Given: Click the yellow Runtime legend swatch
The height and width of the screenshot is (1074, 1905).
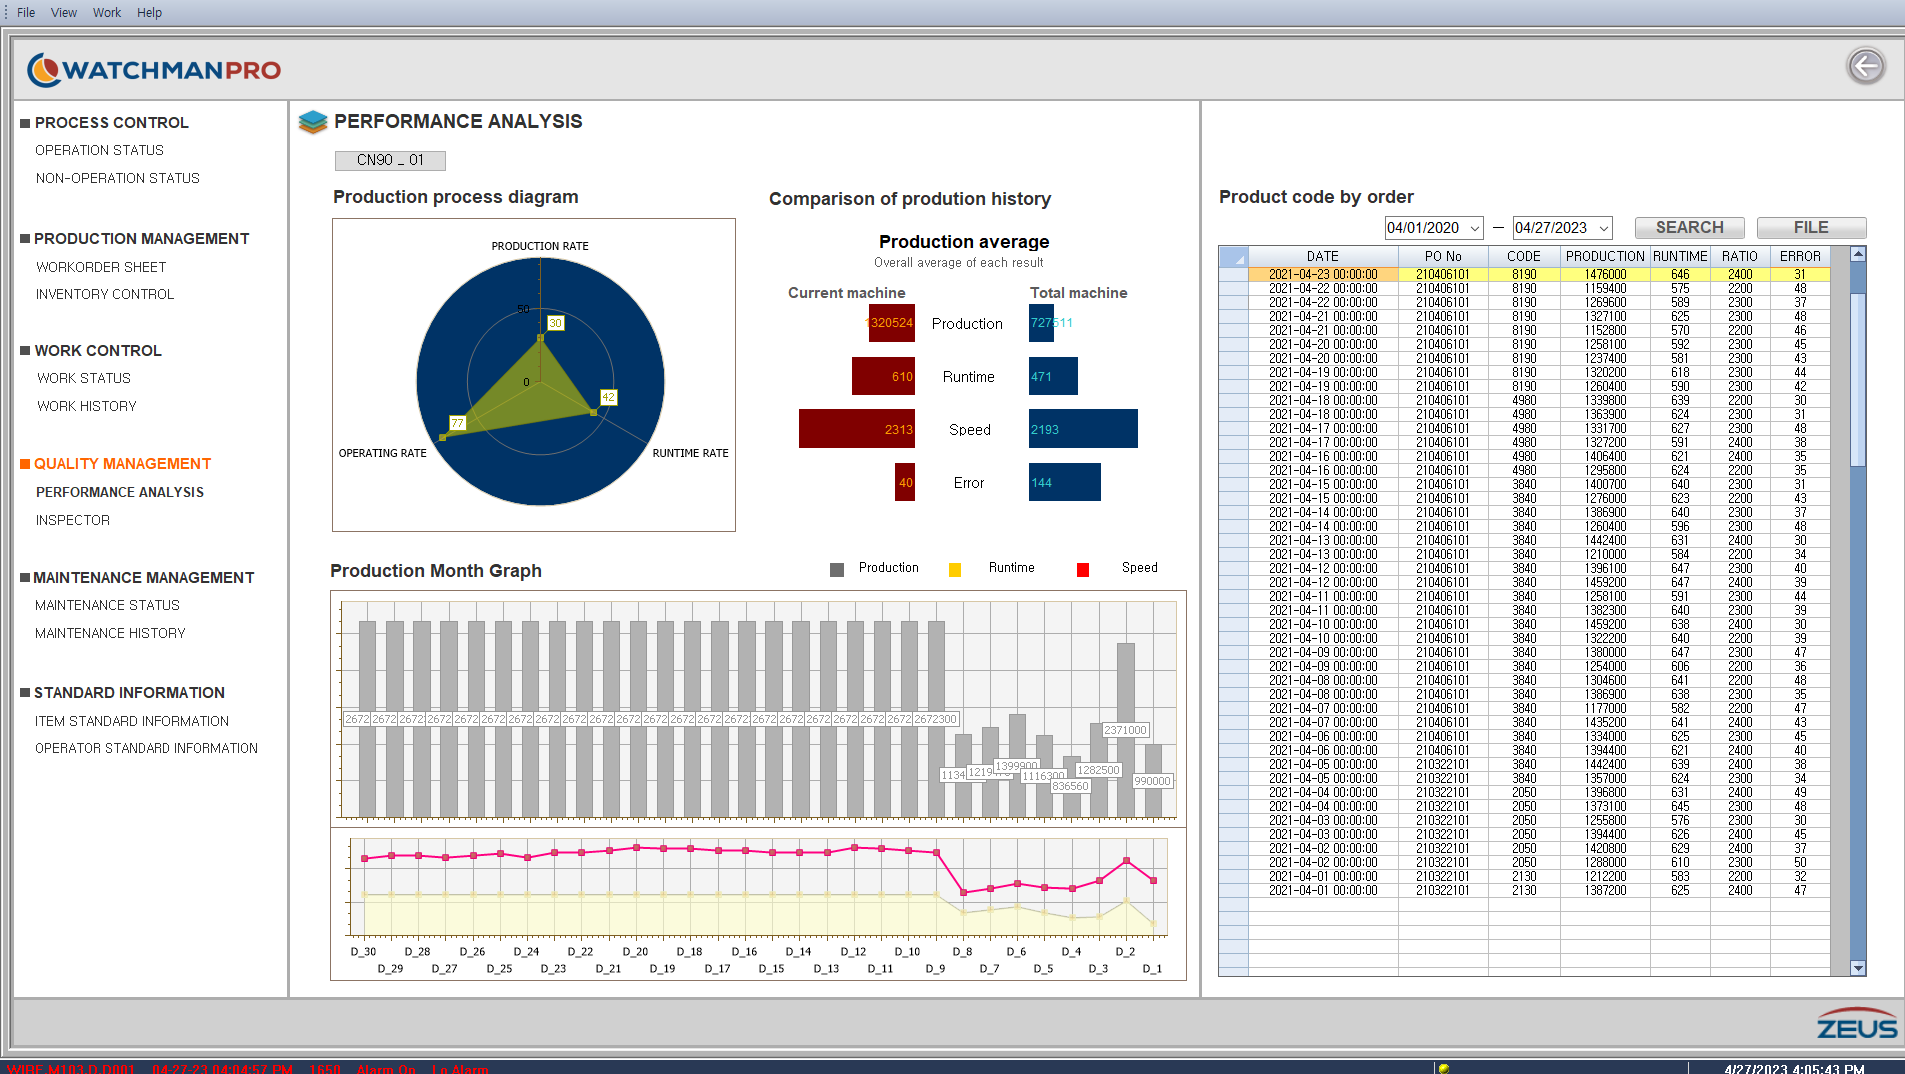Looking at the screenshot, I should point(955,569).
